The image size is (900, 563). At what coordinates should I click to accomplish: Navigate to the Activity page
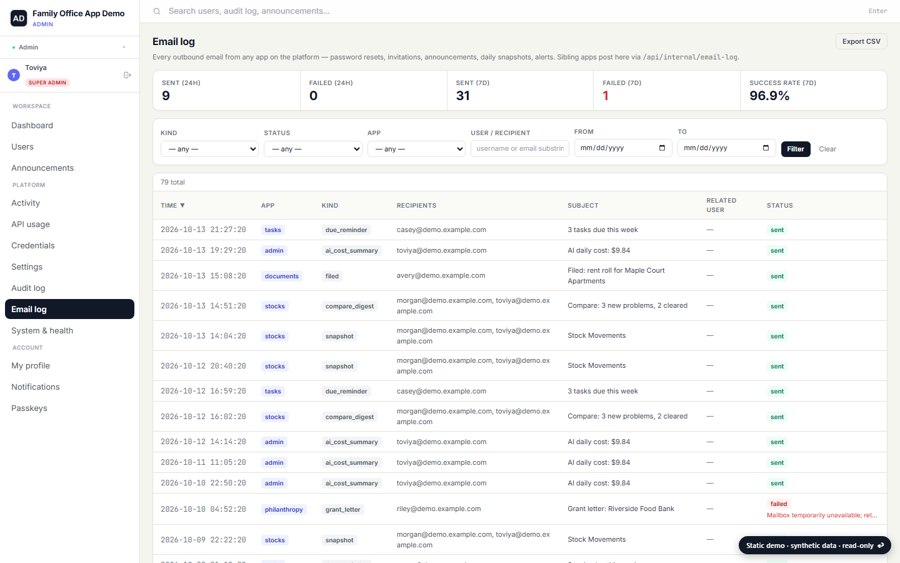(69, 203)
